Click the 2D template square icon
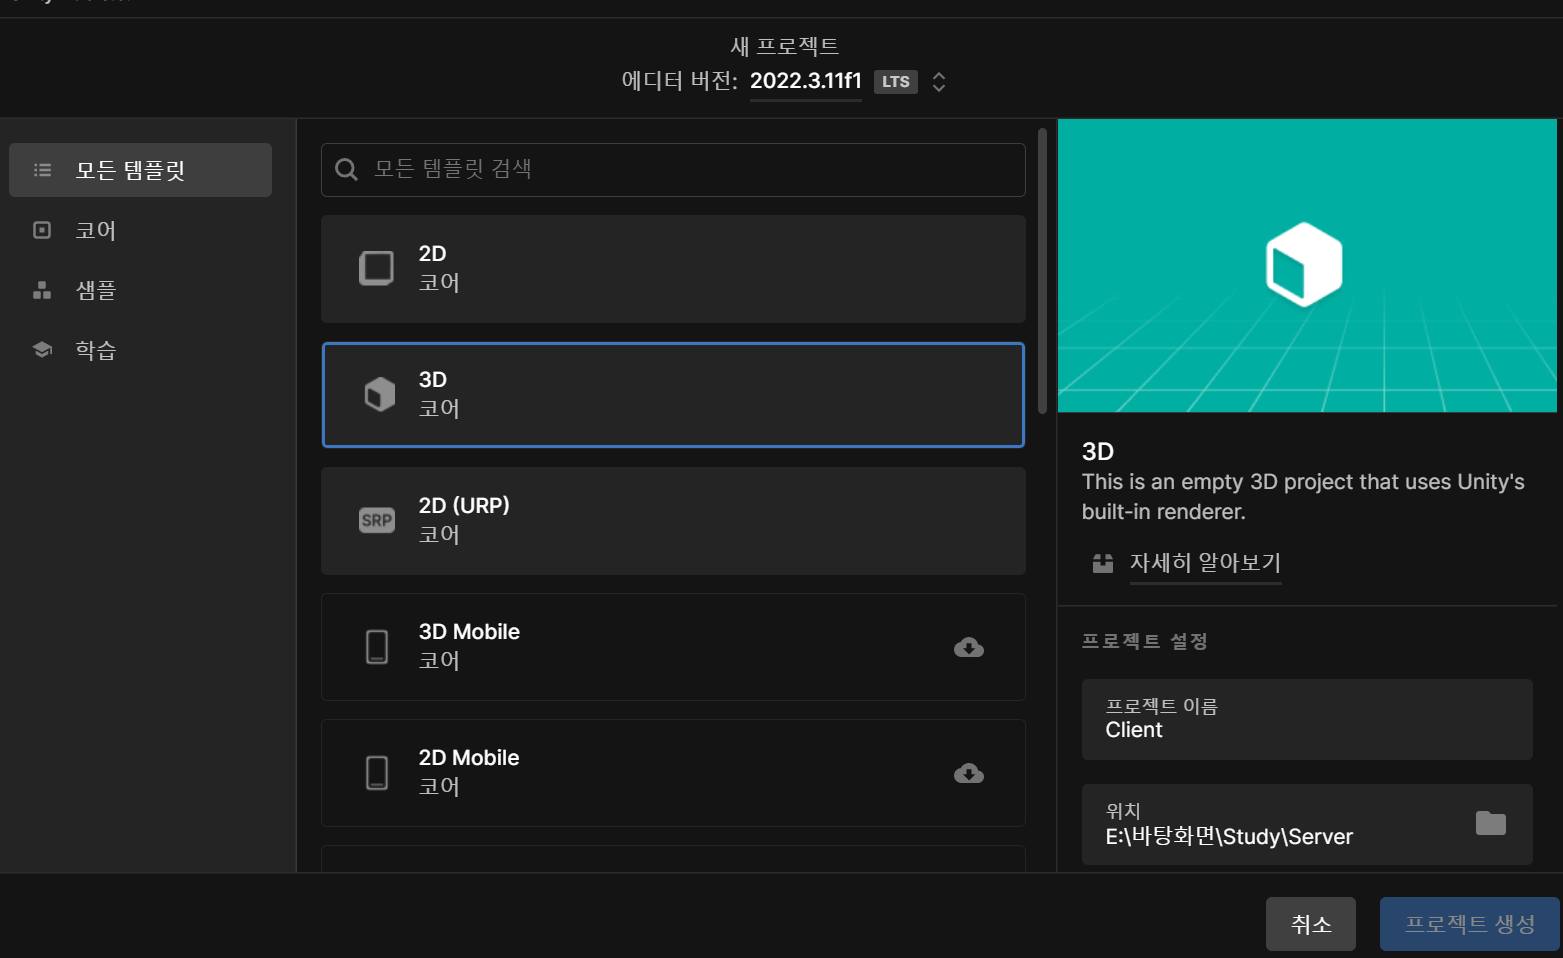The width and height of the screenshot is (1563, 958). tap(377, 268)
